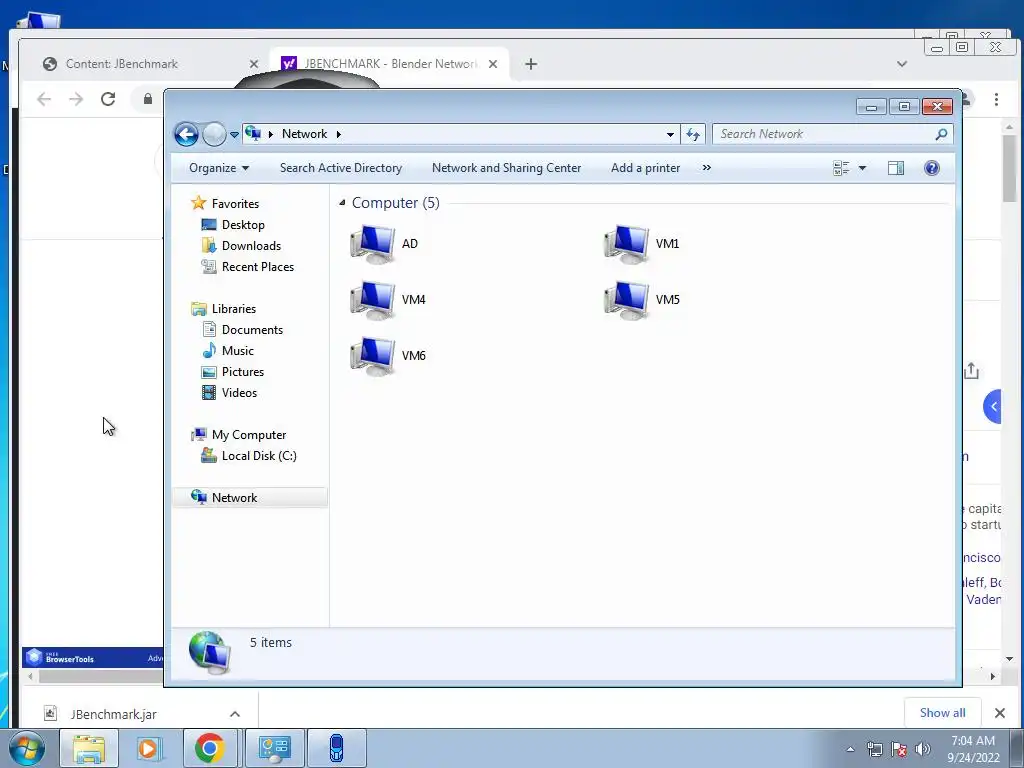Open Local Disk (C:)
Screen dimensions: 1024x768
(259, 456)
